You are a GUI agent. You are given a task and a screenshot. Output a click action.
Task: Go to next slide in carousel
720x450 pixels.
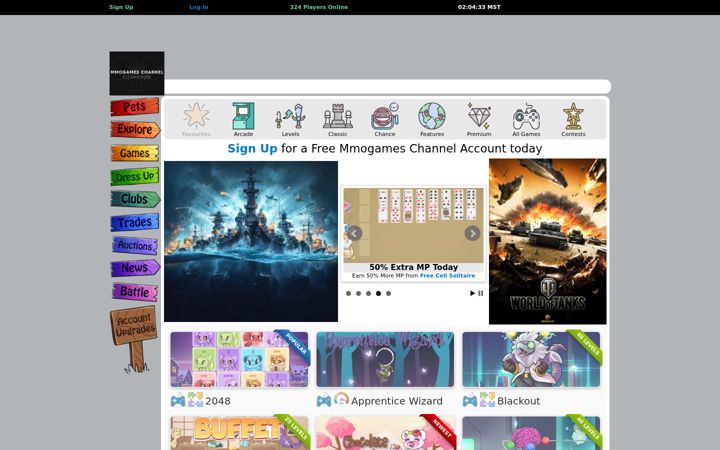point(472,233)
